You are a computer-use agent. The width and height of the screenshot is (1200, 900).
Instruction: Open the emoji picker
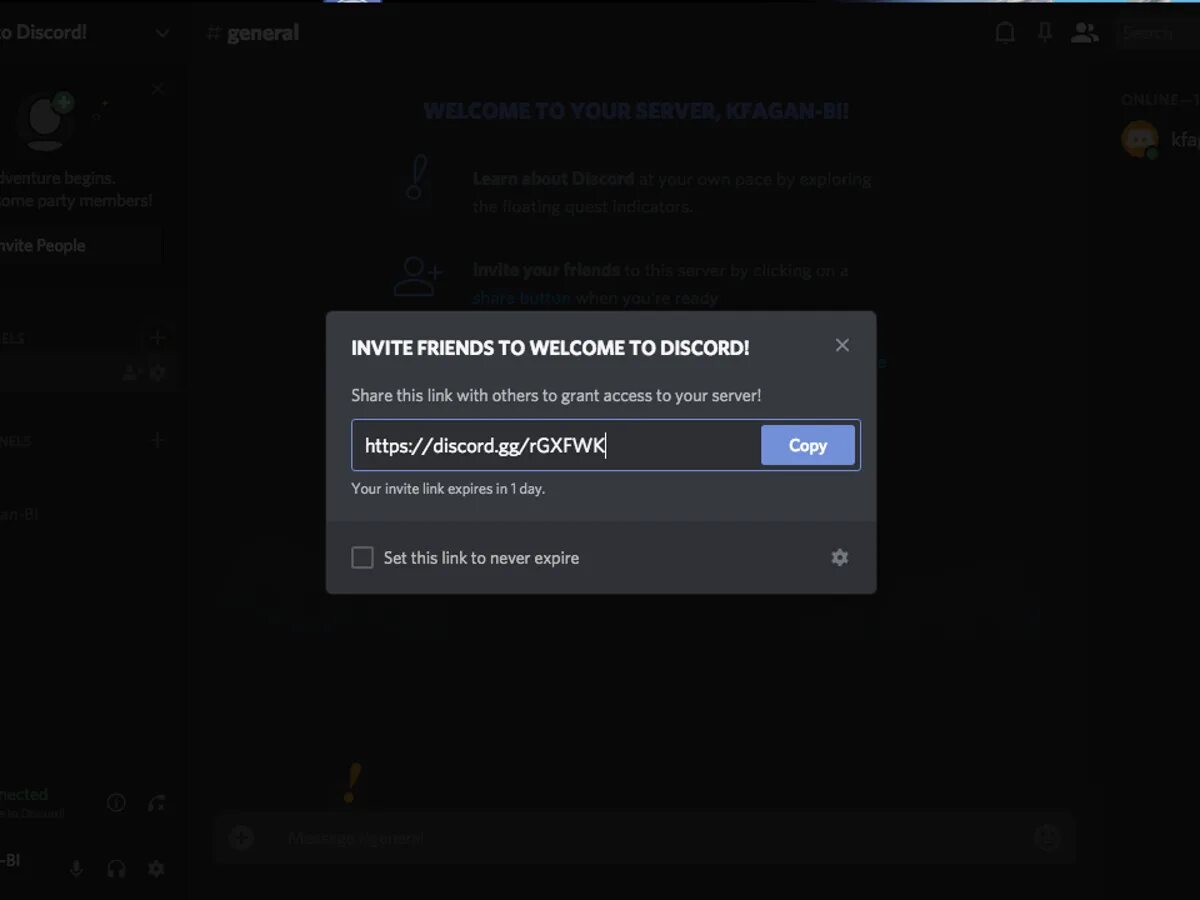coord(1047,837)
